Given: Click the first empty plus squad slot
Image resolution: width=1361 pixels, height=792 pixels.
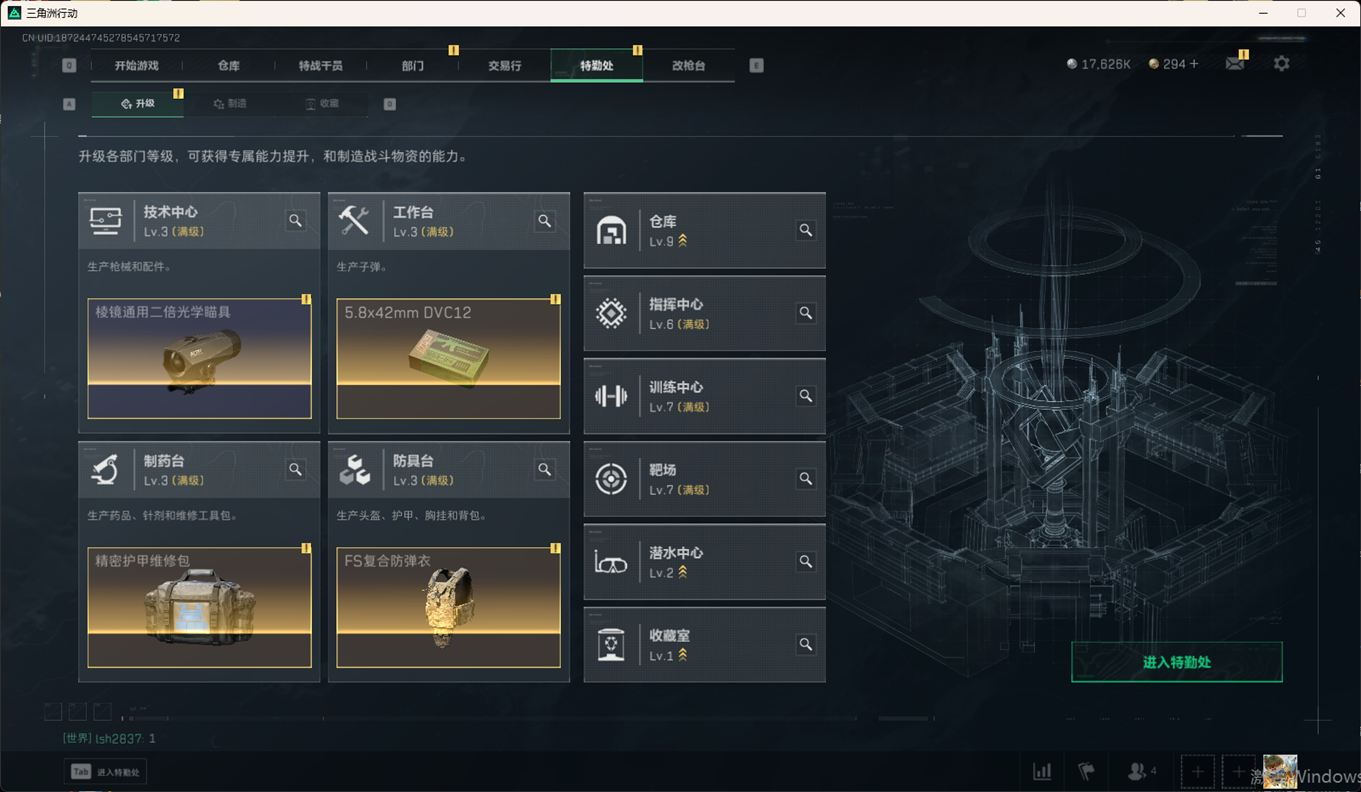Looking at the screenshot, I should click(x=1197, y=772).
